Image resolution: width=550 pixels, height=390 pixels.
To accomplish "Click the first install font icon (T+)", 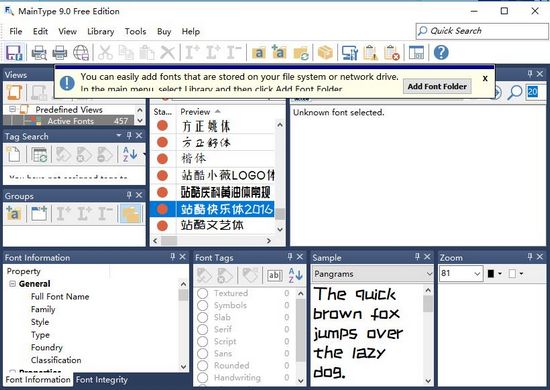I will 193,53.
